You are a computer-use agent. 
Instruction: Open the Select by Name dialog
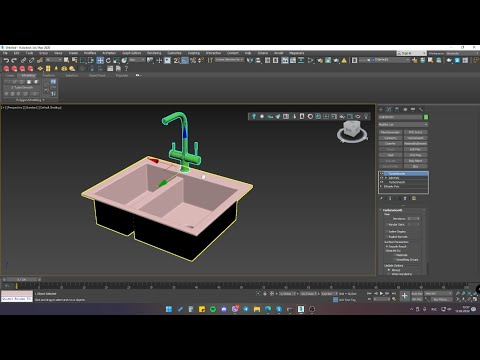[x=74, y=60]
